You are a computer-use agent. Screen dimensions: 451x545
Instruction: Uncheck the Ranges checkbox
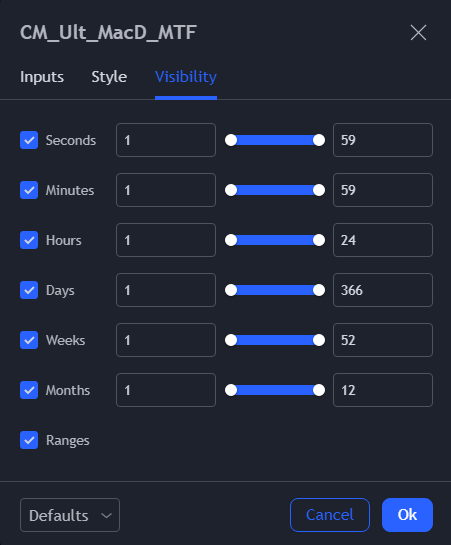coord(29,440)
